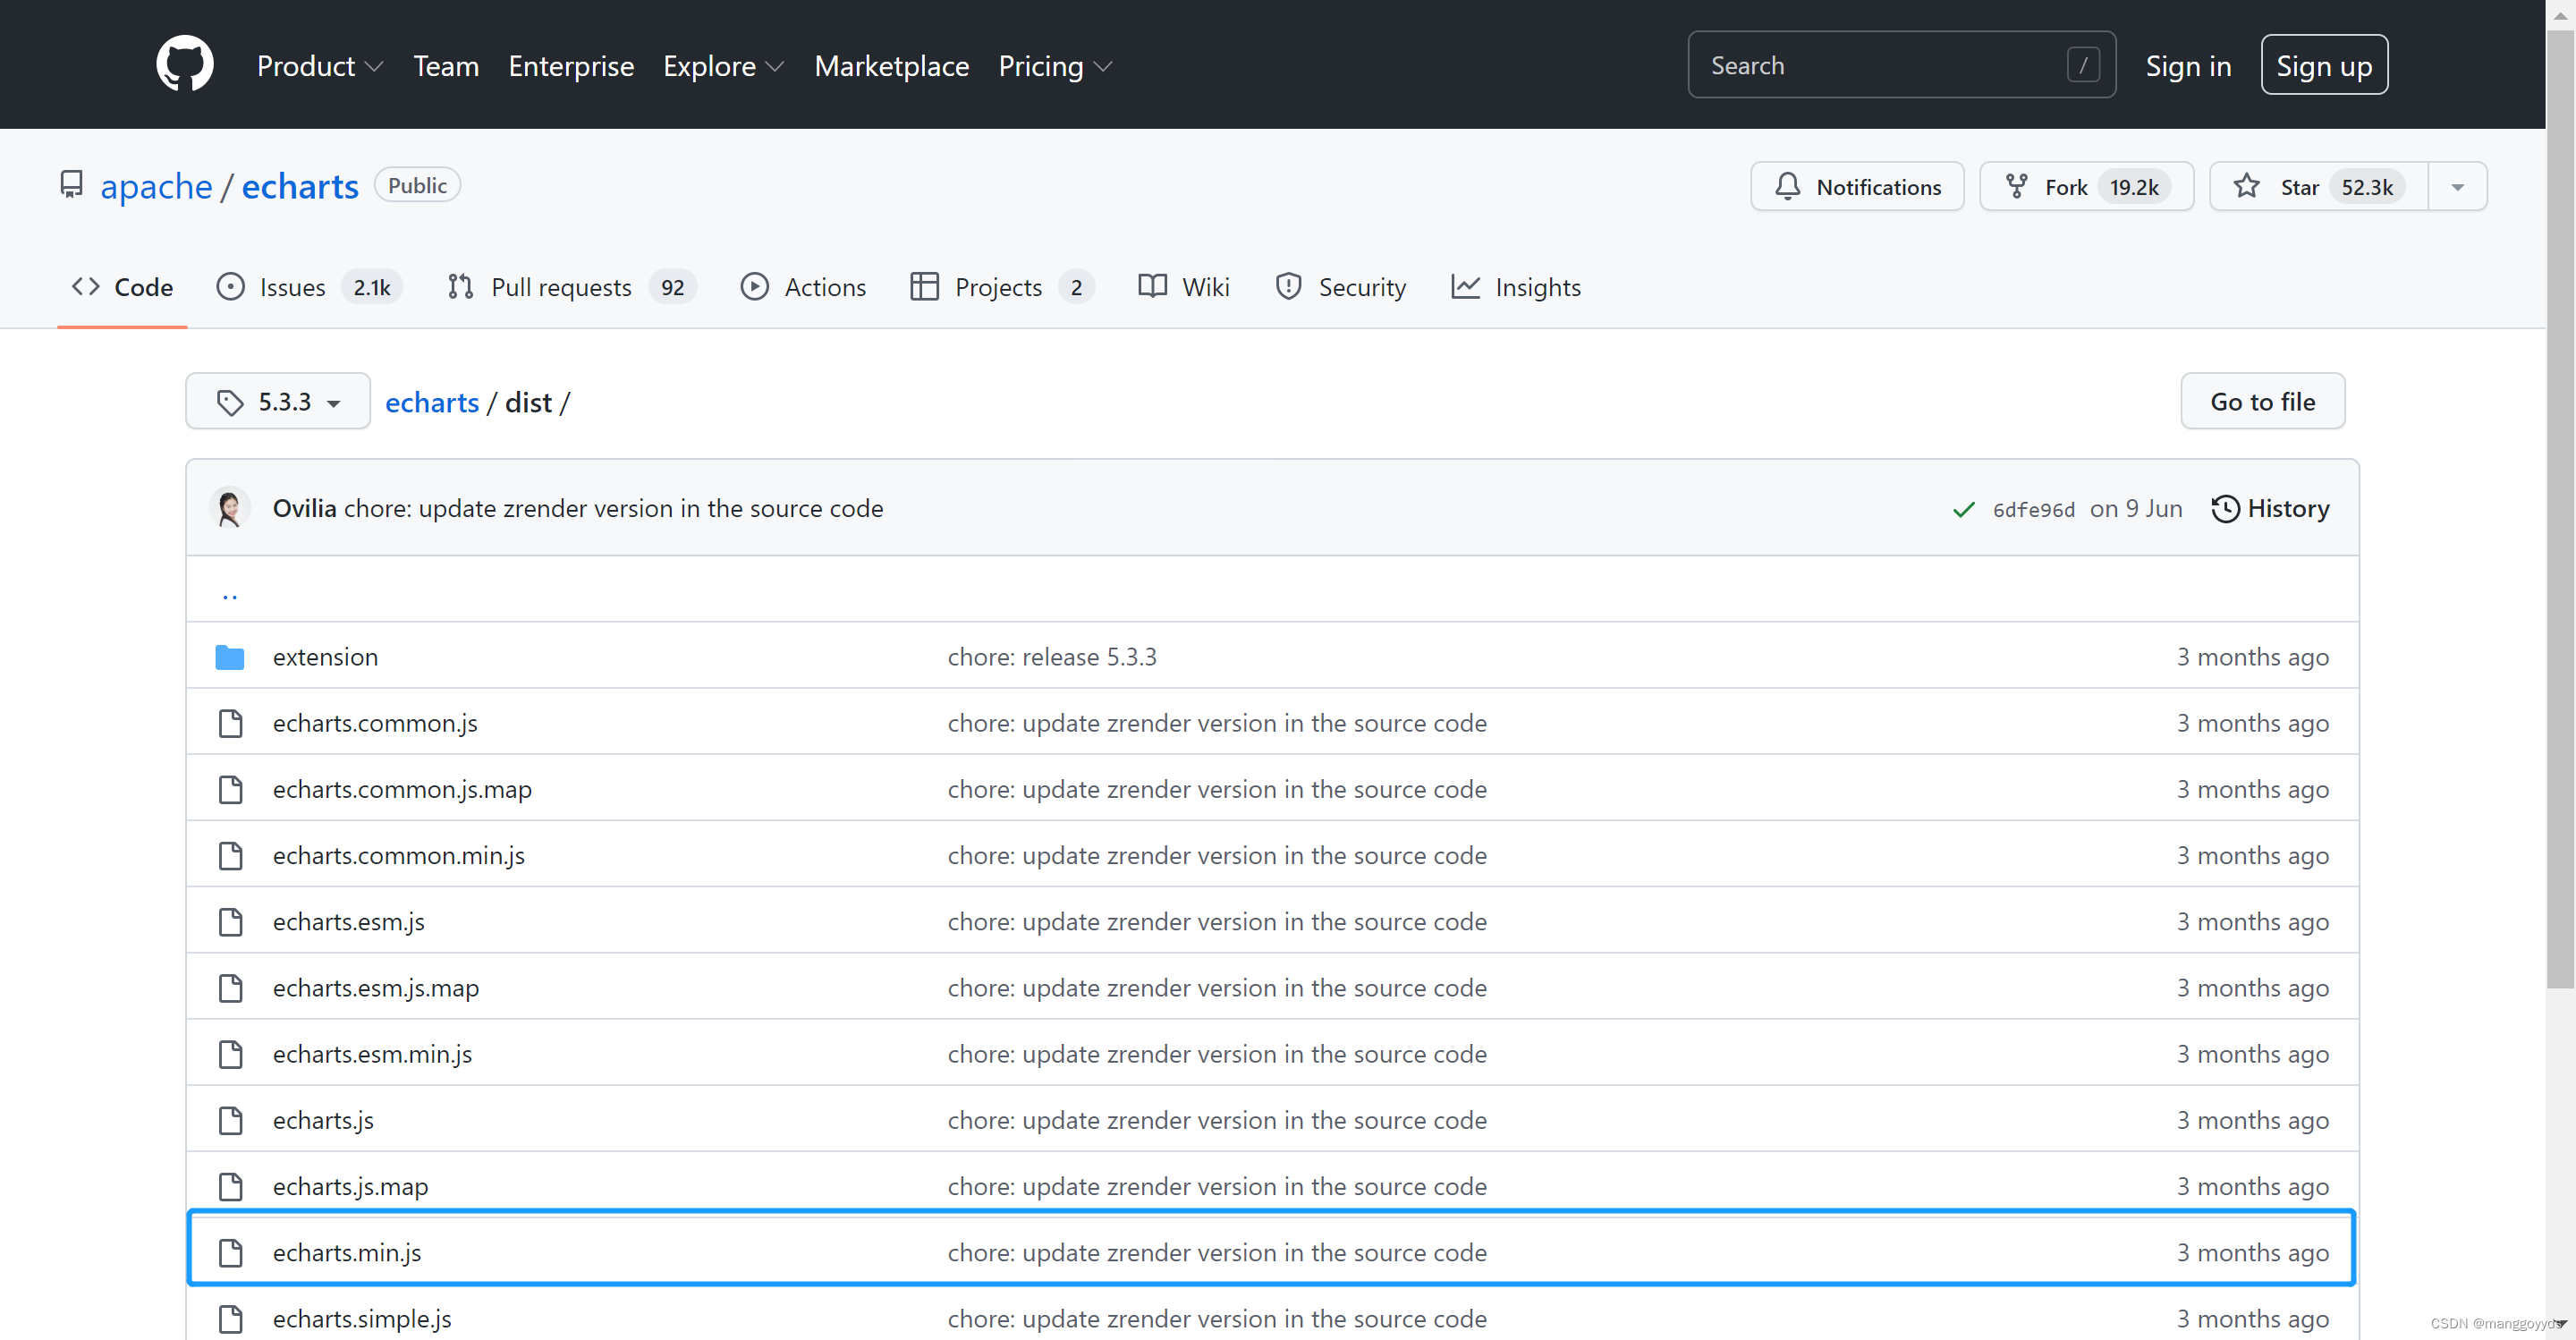Expand the Pricing menu

tap(1055, 66)
